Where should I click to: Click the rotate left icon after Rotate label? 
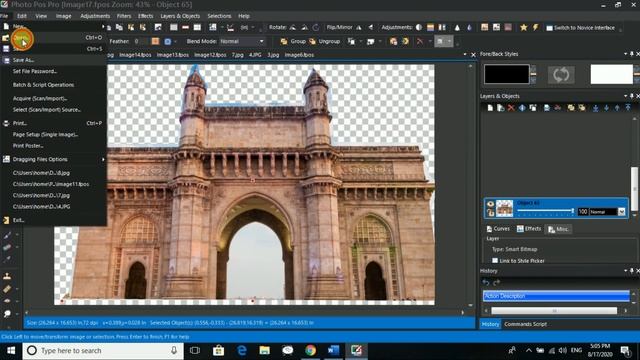pos(293,27)
